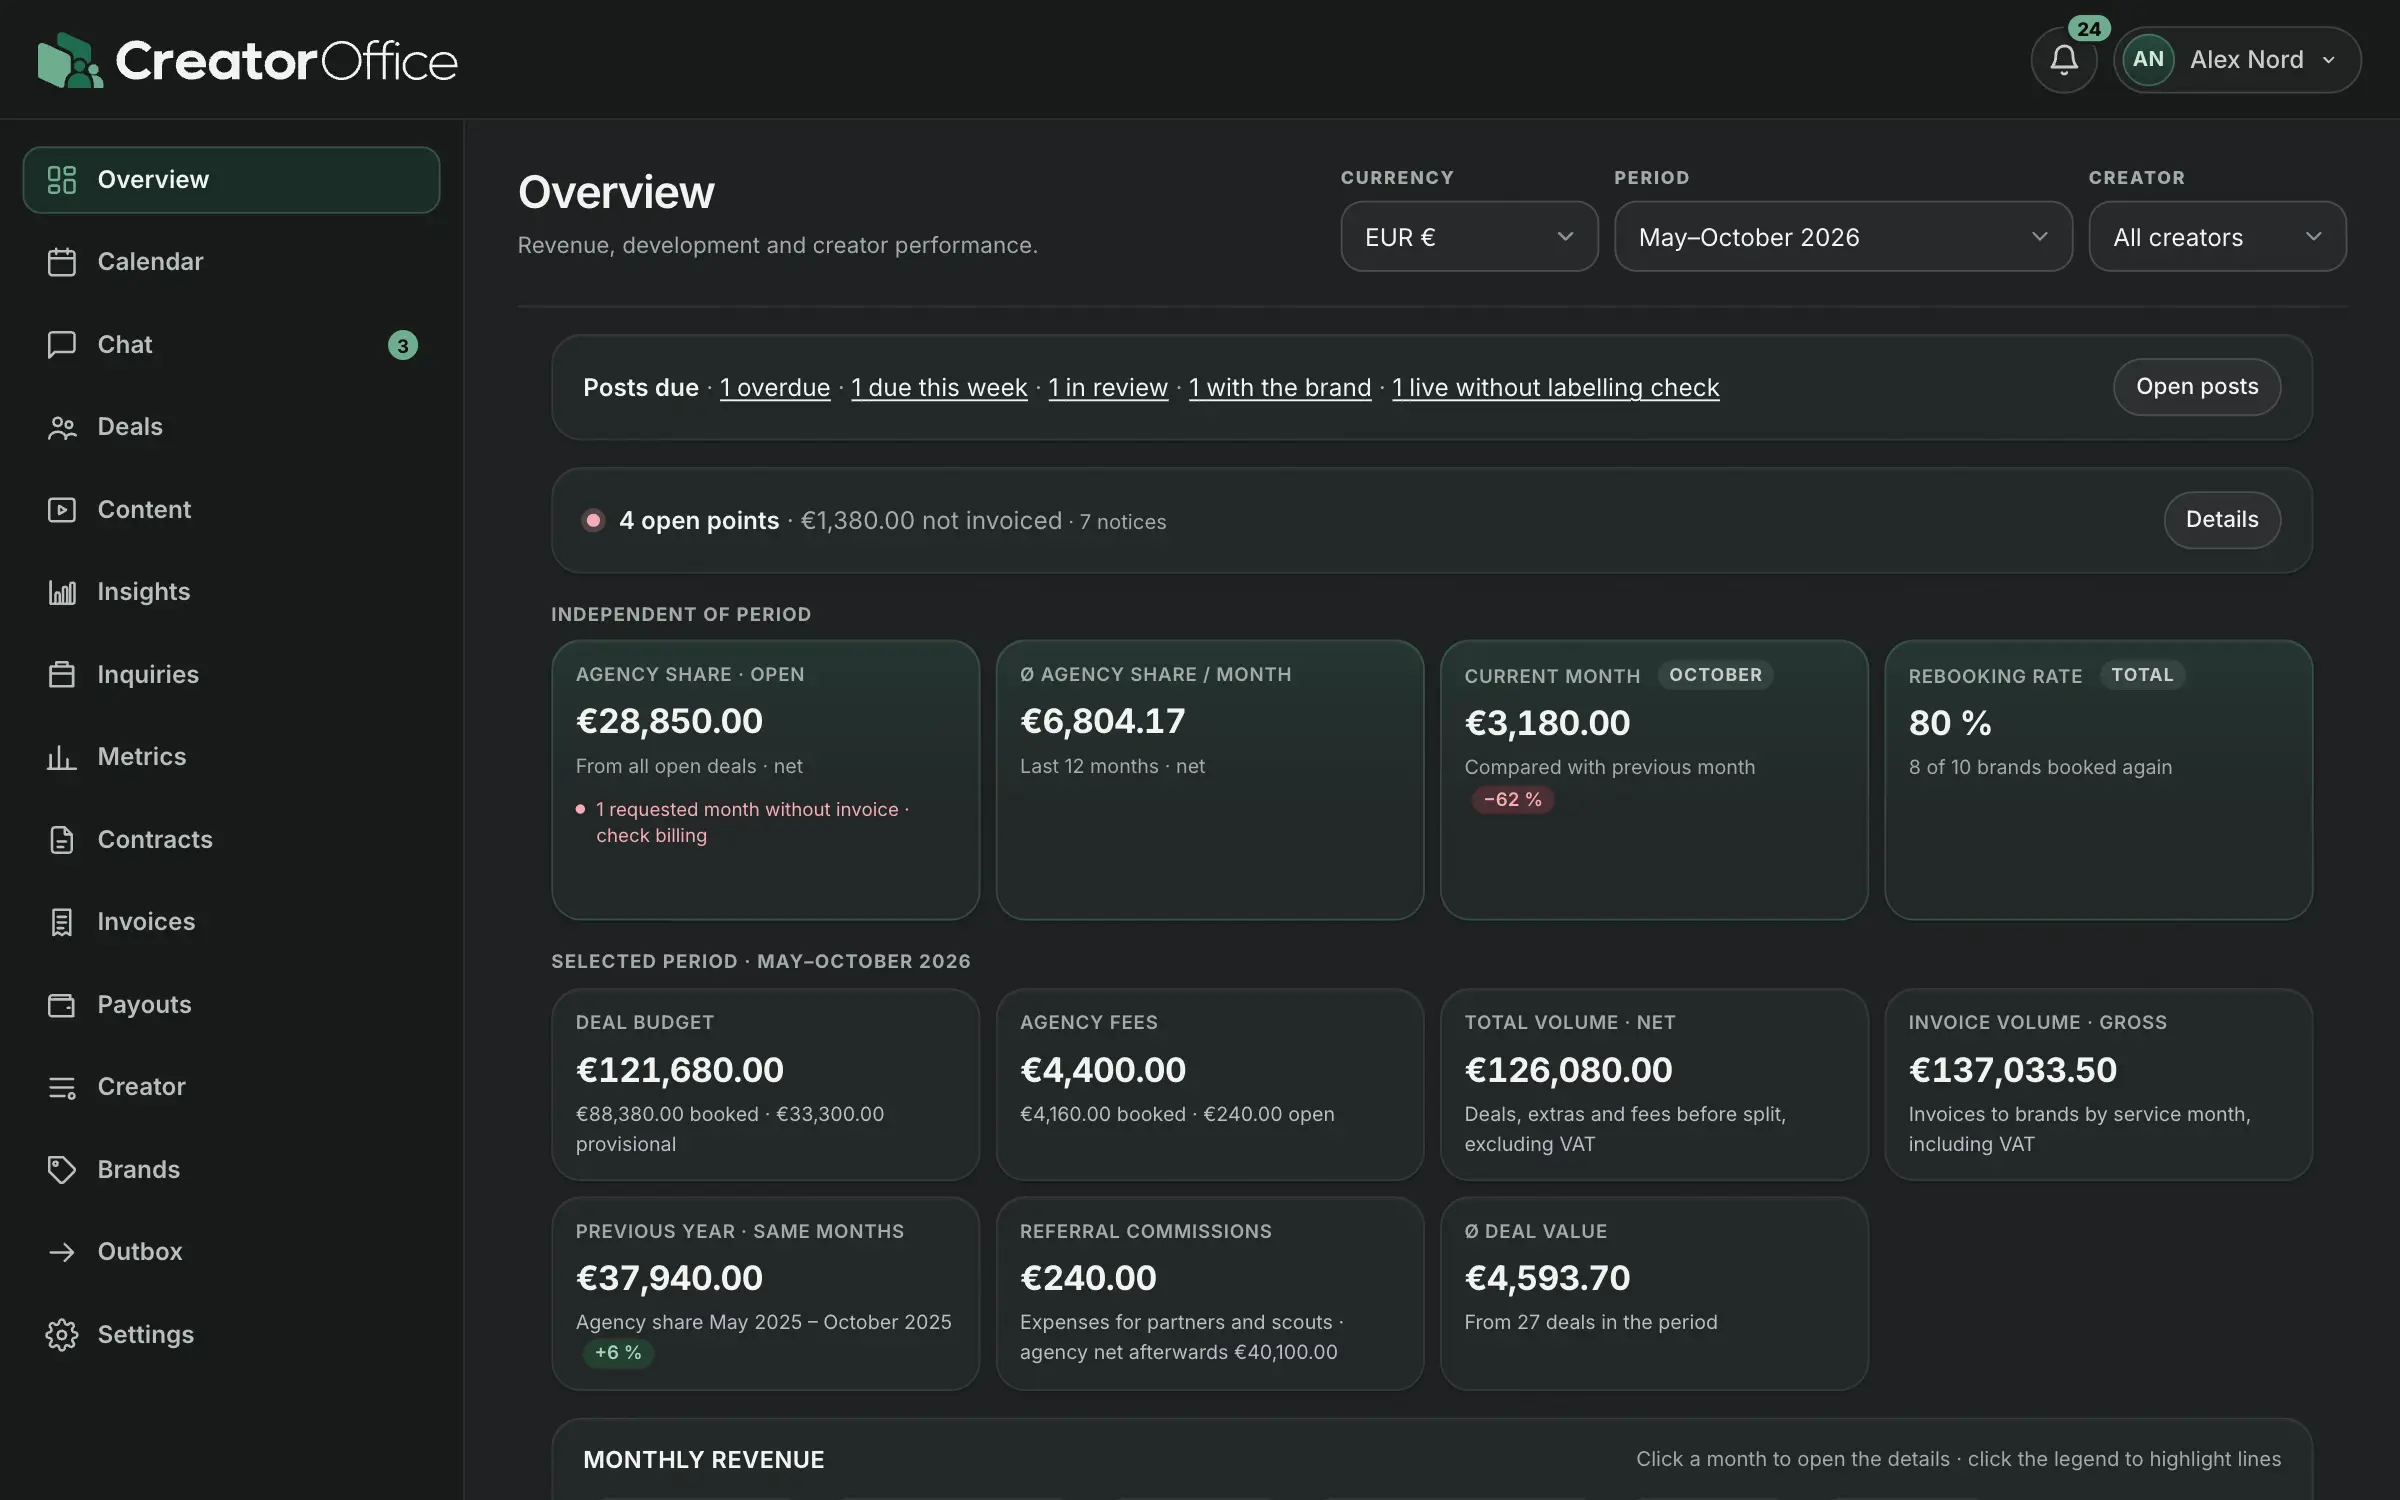
Task: Click the Brands tag icon
Action: click(62, 1170)
